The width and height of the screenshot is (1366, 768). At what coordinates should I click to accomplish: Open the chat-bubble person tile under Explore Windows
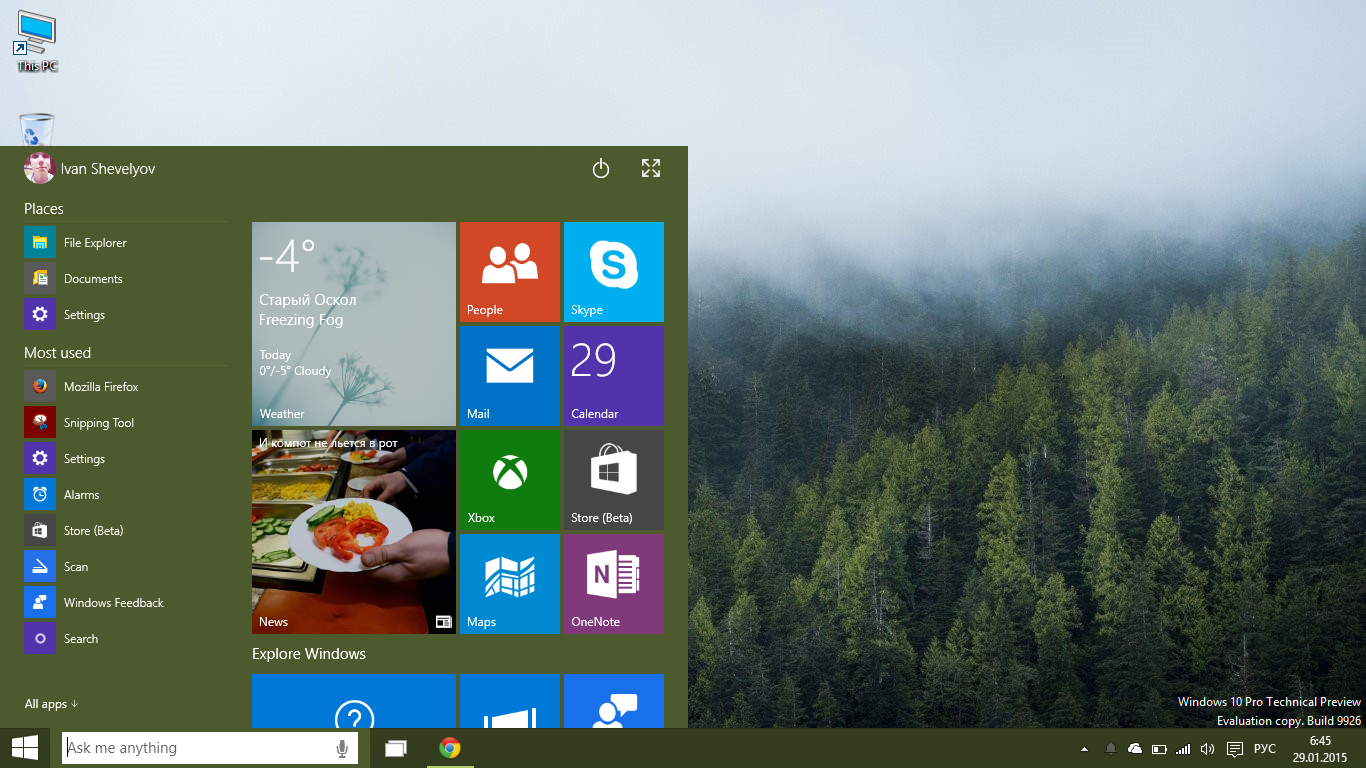click(x=614, y=701)
